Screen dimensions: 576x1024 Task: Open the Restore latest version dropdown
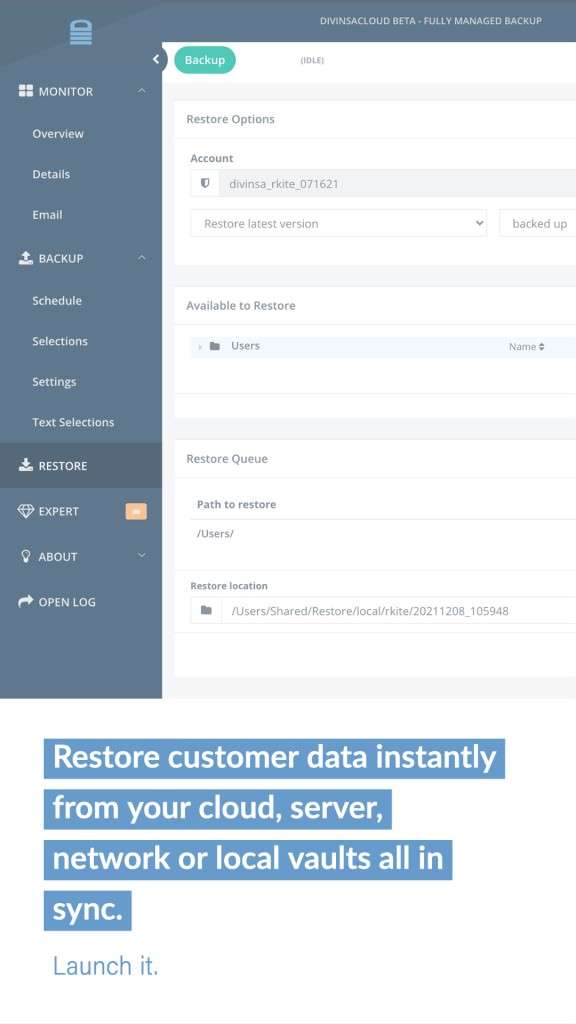click(338, 223)
